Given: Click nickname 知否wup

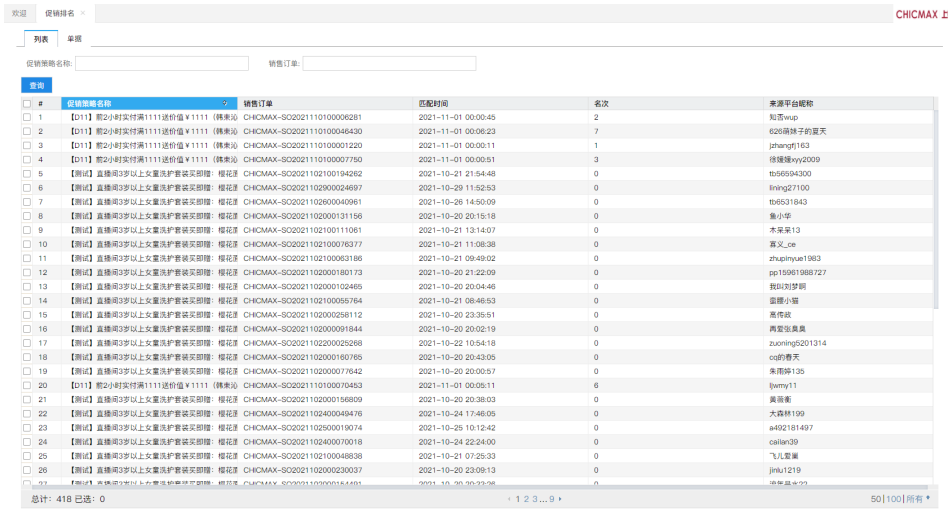Looking at the screenshot, I should point(784,117).
